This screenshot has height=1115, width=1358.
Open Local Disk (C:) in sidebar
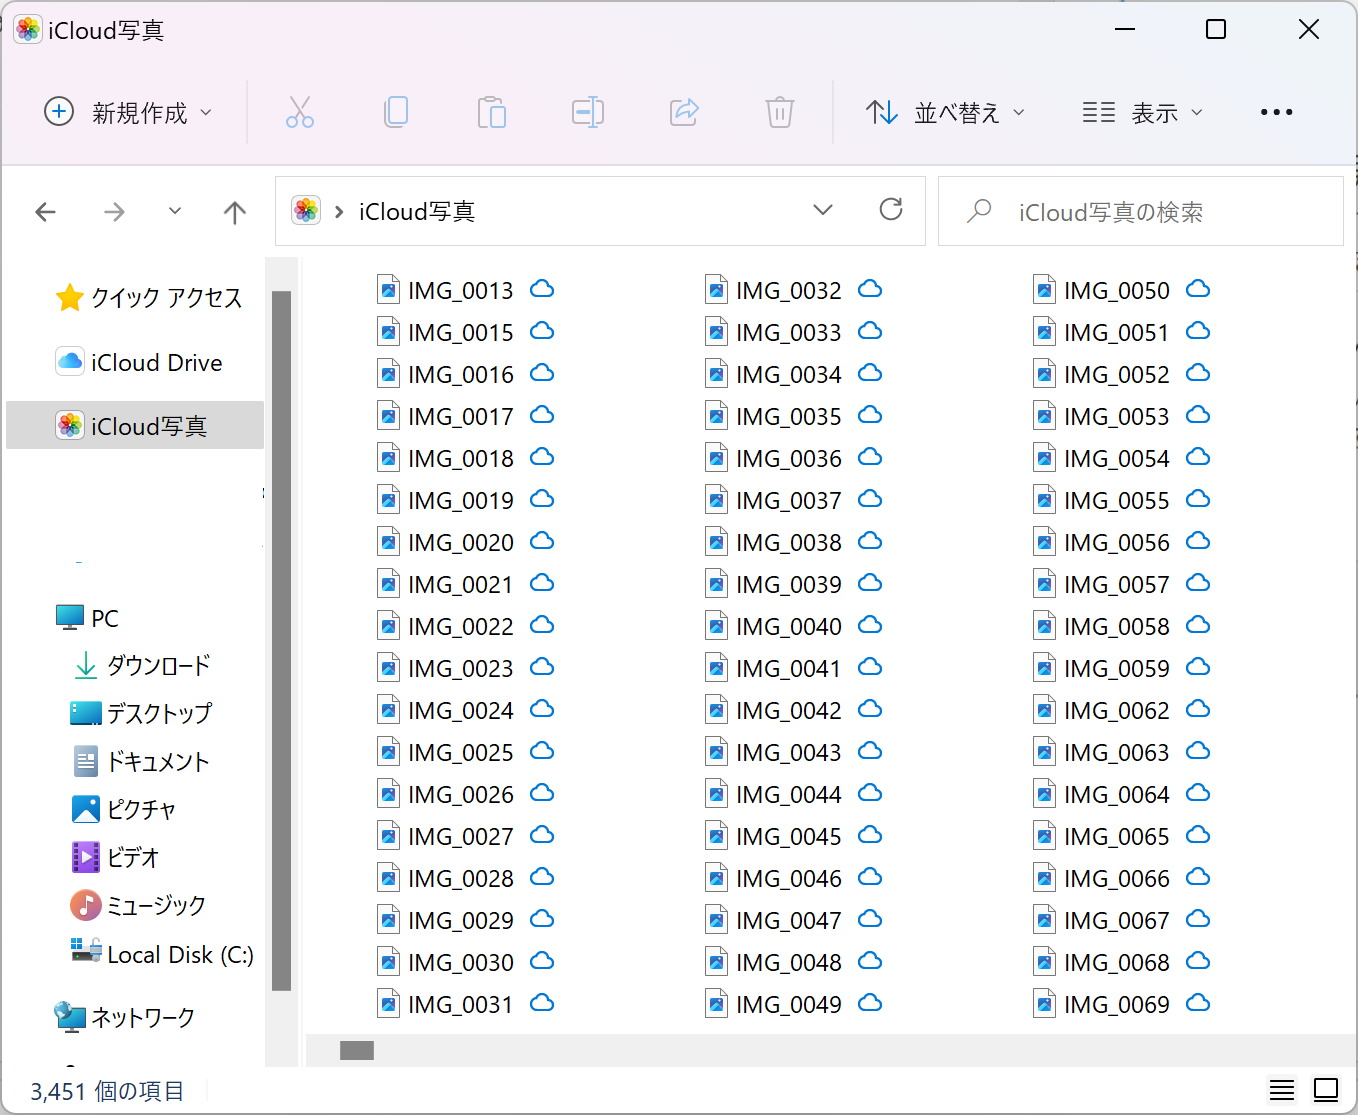162,954
